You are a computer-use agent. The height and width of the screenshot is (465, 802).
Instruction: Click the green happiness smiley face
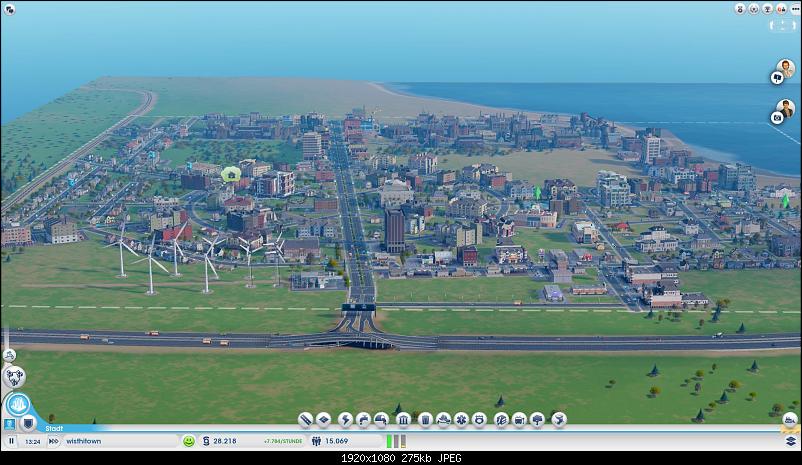tap(189, 441)
